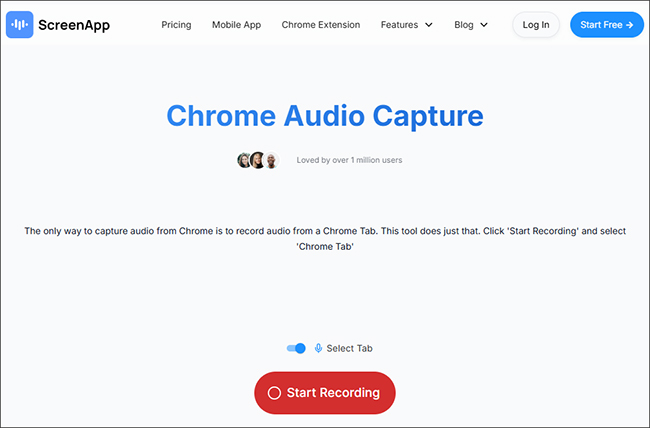
Task: Click the Chrome Audio Capture heading
Action: point(325,116)
